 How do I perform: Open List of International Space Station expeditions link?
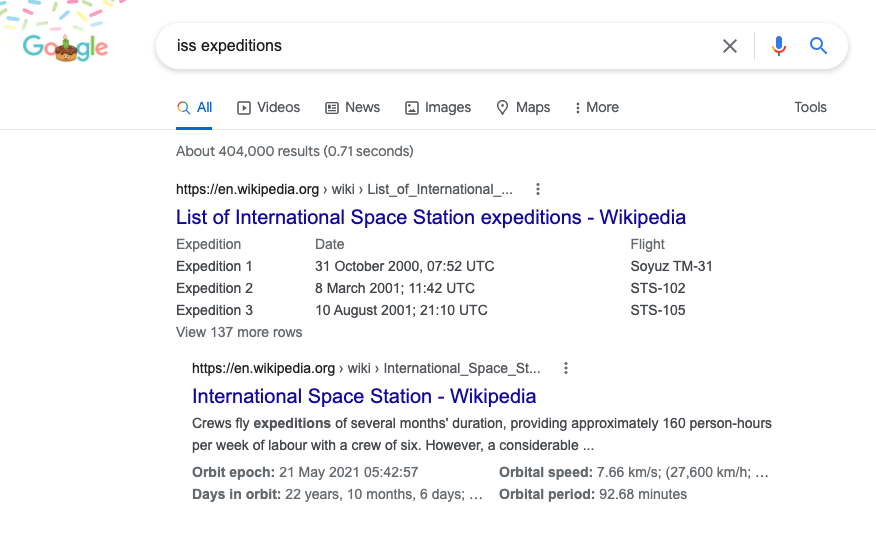(x=431, y=217)
